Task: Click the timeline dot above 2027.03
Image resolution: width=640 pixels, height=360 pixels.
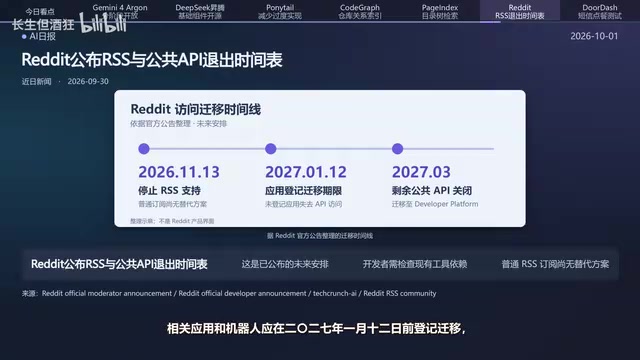Action: pyautogui.click(x=398, y=149)
